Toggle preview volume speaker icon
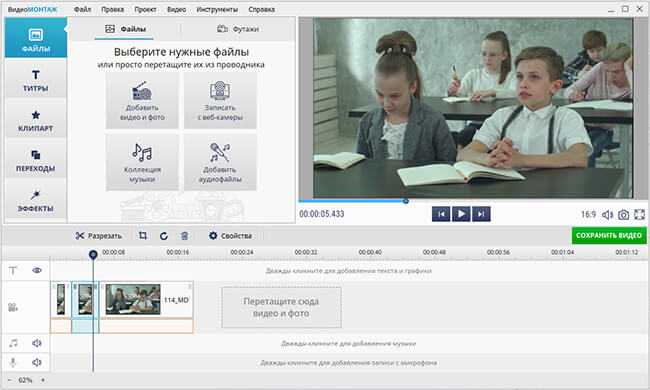 pos(607,215)
